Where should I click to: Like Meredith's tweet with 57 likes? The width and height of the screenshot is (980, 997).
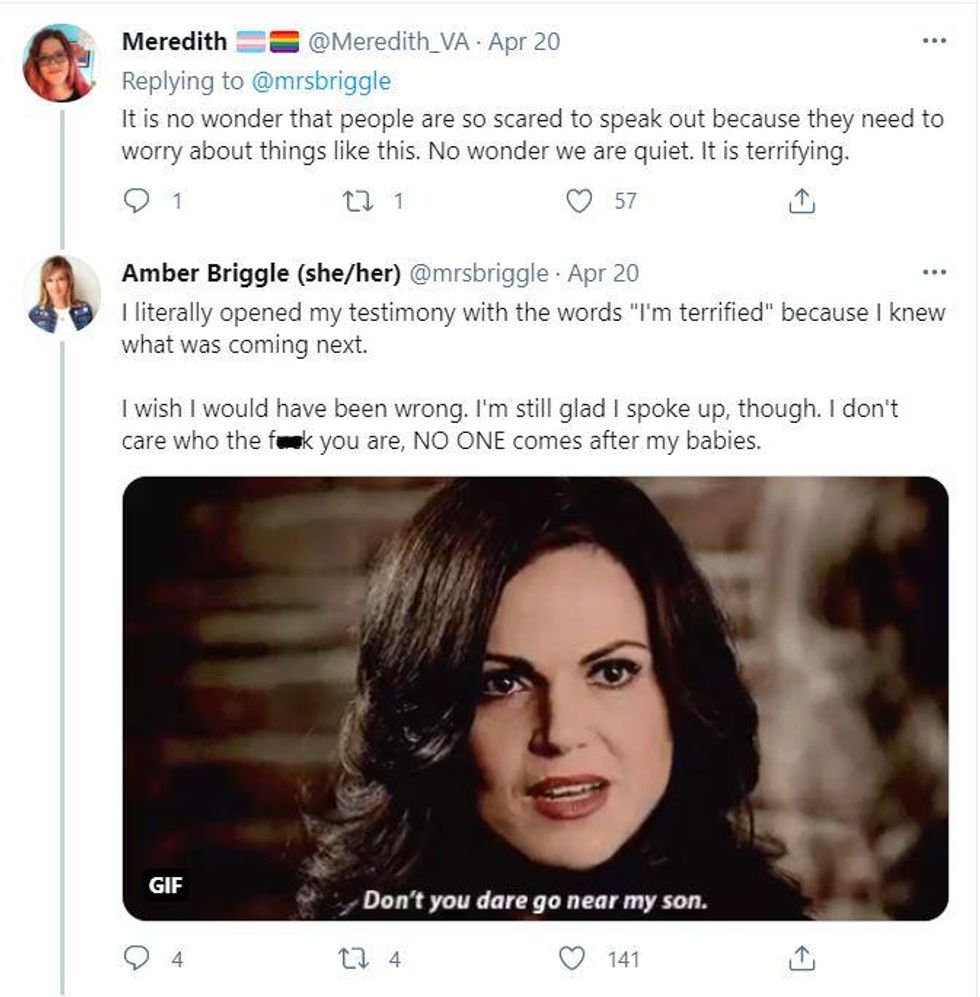579,201
